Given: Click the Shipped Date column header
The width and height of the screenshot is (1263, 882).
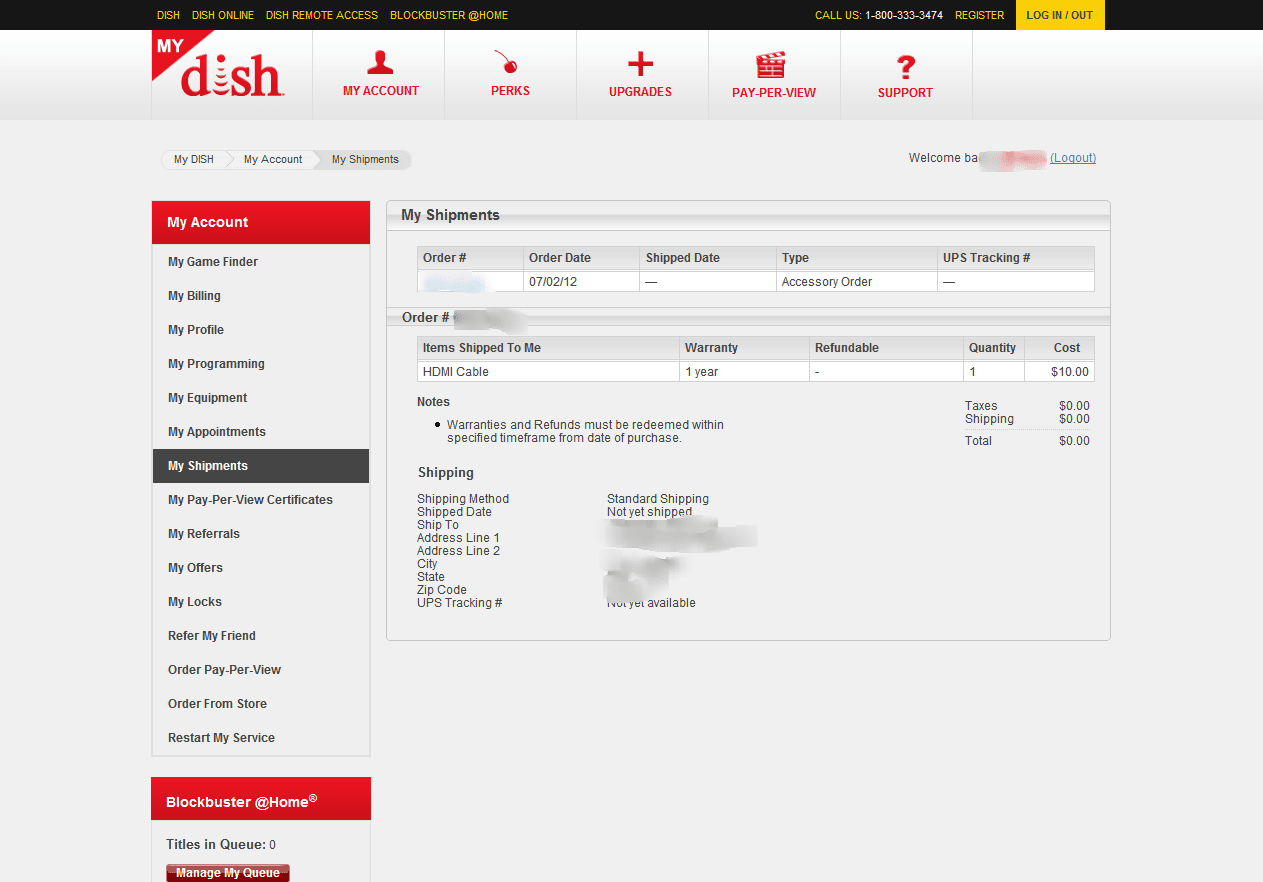Looking at the screenshot, I should coord(708,258).
